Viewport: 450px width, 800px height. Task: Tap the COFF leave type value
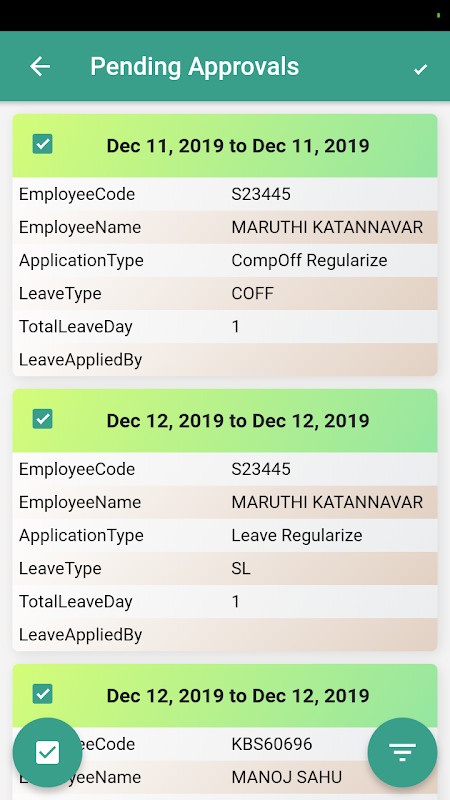tap(253, 294)
